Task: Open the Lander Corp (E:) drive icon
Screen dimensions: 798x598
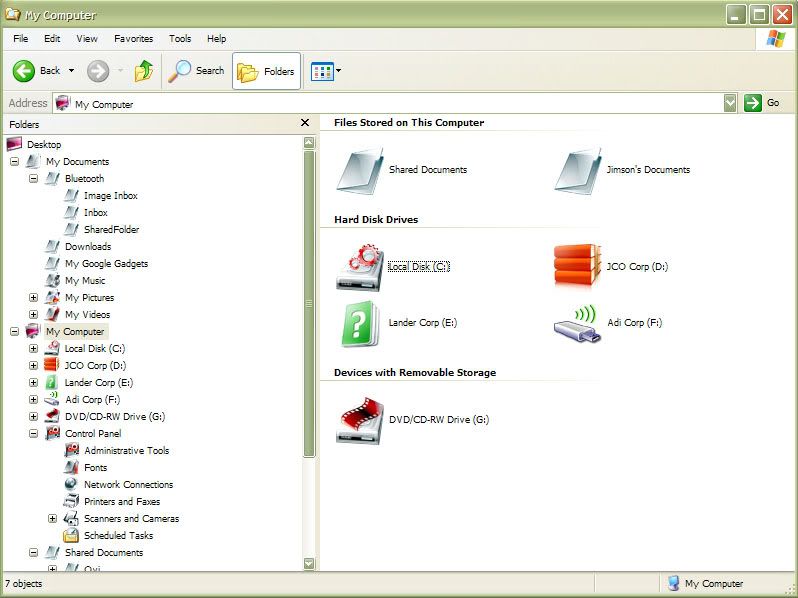Action: pyautogui.click(x=360, y=324)
